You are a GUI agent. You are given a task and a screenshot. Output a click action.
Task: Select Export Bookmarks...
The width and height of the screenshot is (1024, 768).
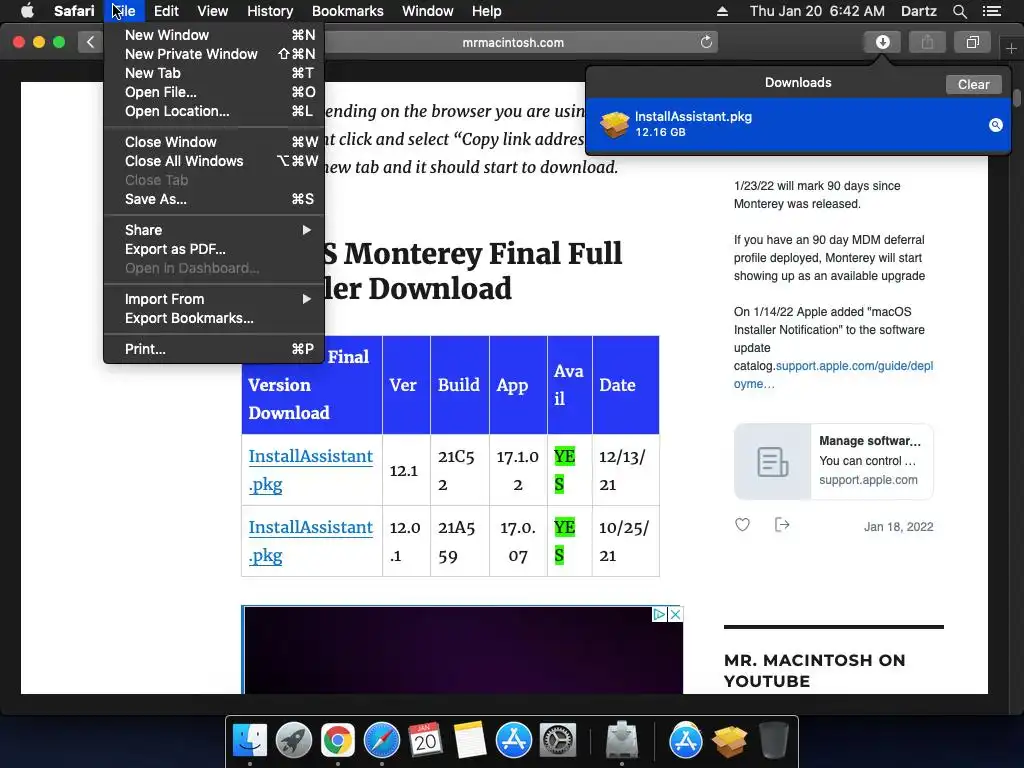214,318
